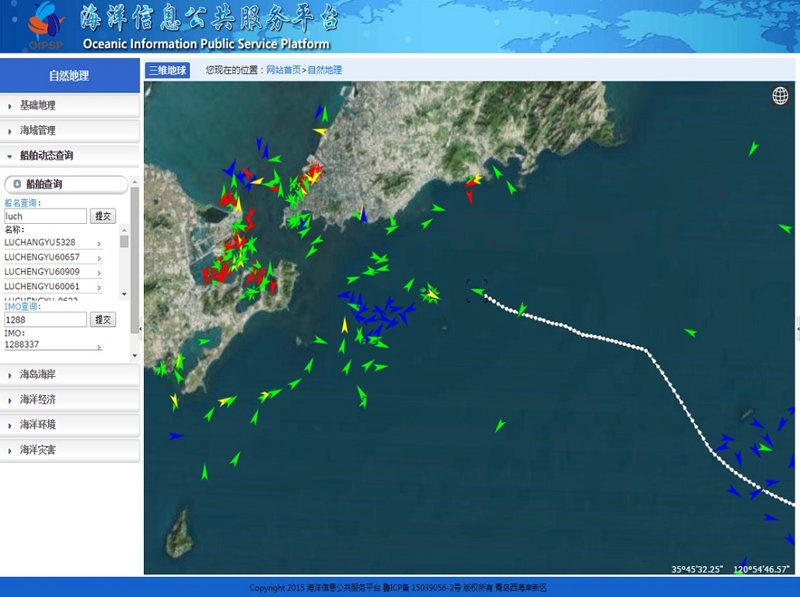This screenshot has width=800, height=597.
Task: Click the 船名查询 label
Action: [22, 203]
